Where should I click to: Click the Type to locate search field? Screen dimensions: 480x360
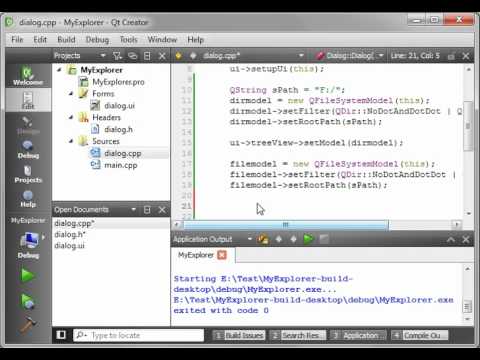click(x=138, y=335)
